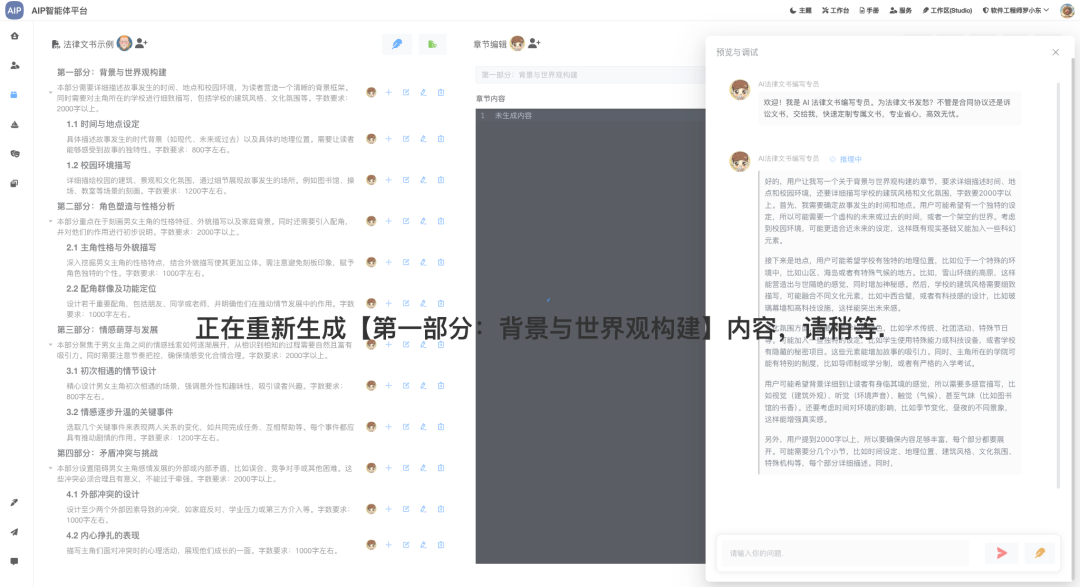This screenshot has height=587, width=1080.
Task: Click the bot avatar beside the welcome message
Action: point(740,90)
